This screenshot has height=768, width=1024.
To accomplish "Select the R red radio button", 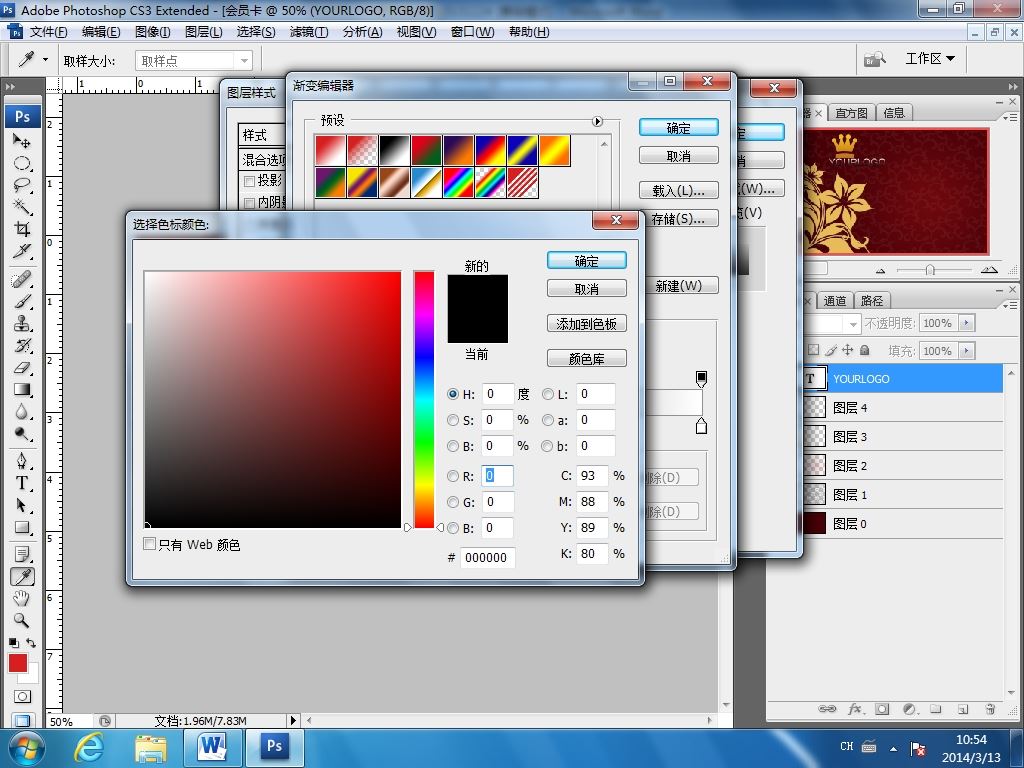I will click(453, 476).
